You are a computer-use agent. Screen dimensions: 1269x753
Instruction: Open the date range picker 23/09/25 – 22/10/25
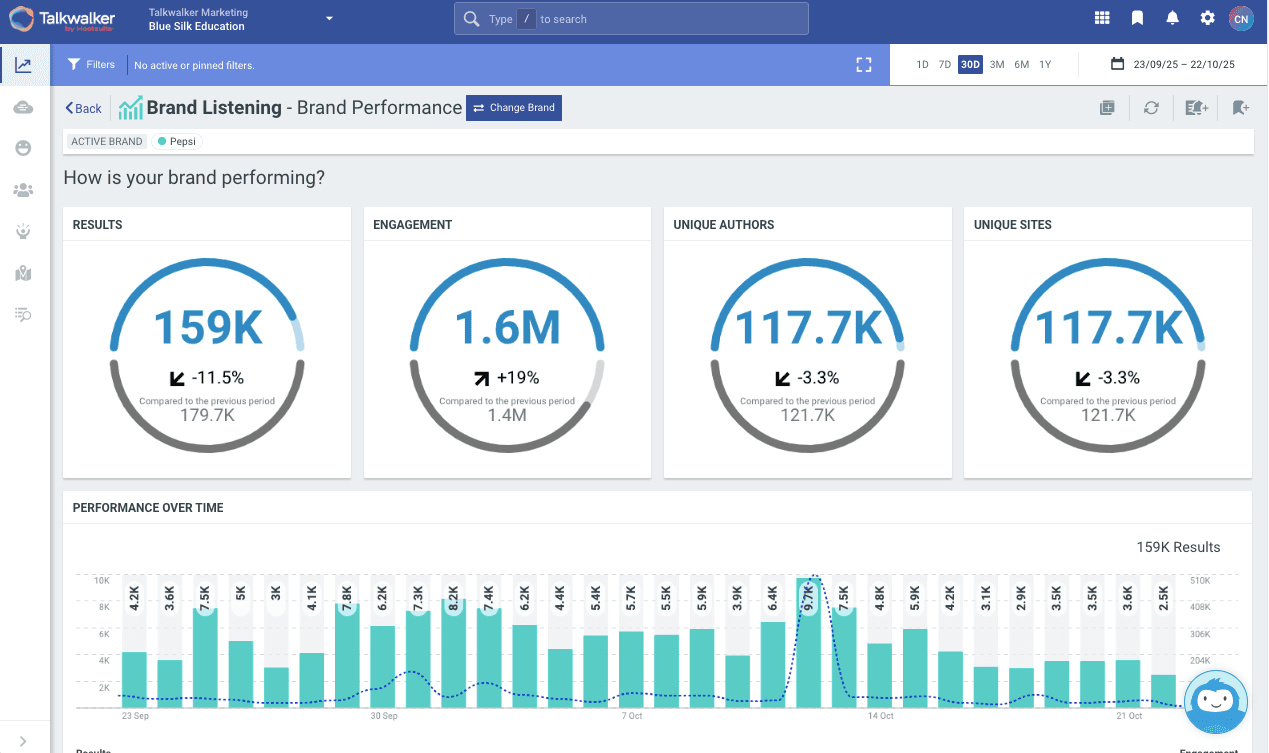point(1173,65)
